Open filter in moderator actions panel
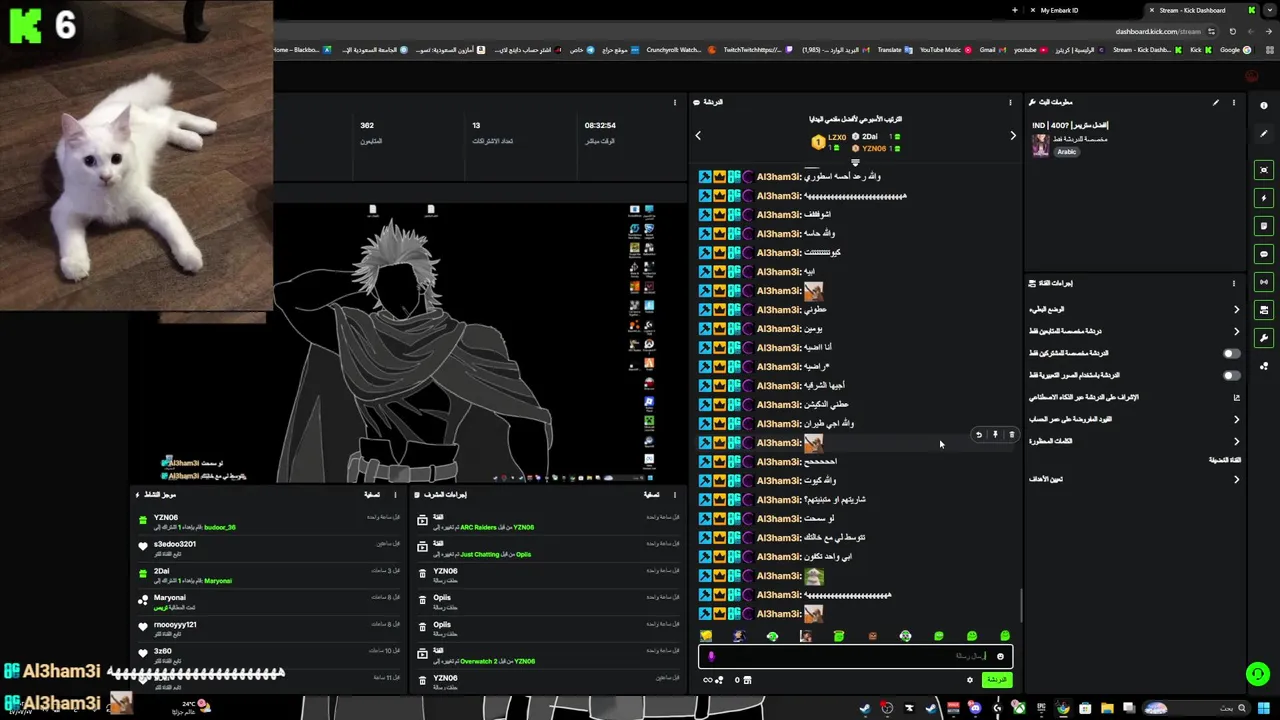The image size is (1280, 720). pos(651,495)
